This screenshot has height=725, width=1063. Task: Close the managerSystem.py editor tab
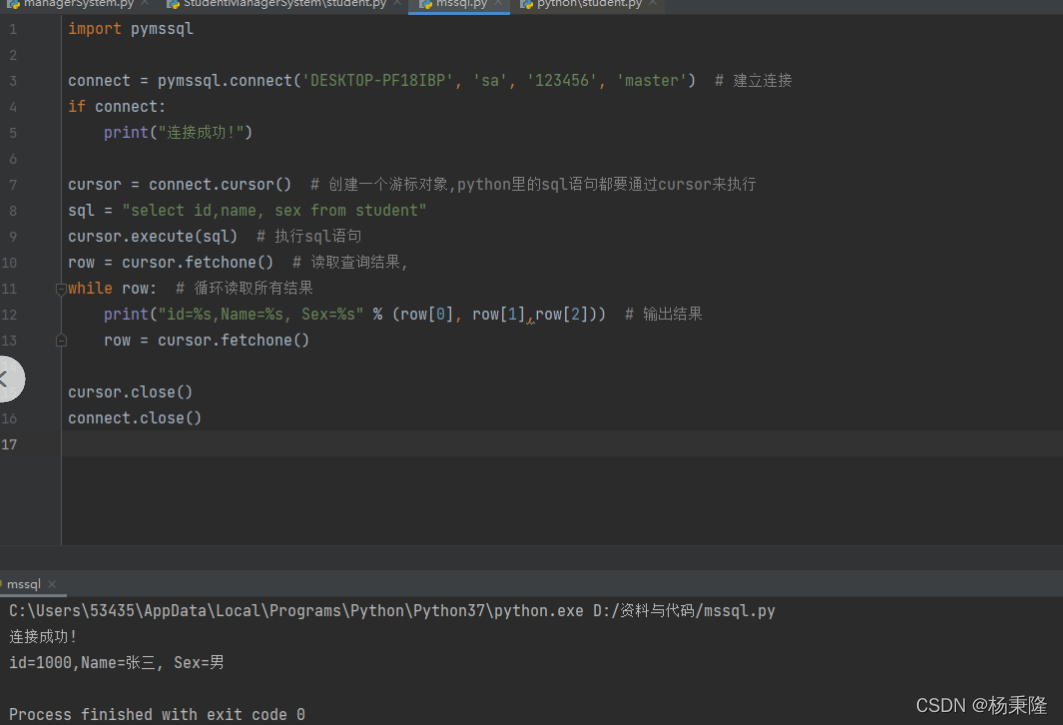(x=146, y=4)
